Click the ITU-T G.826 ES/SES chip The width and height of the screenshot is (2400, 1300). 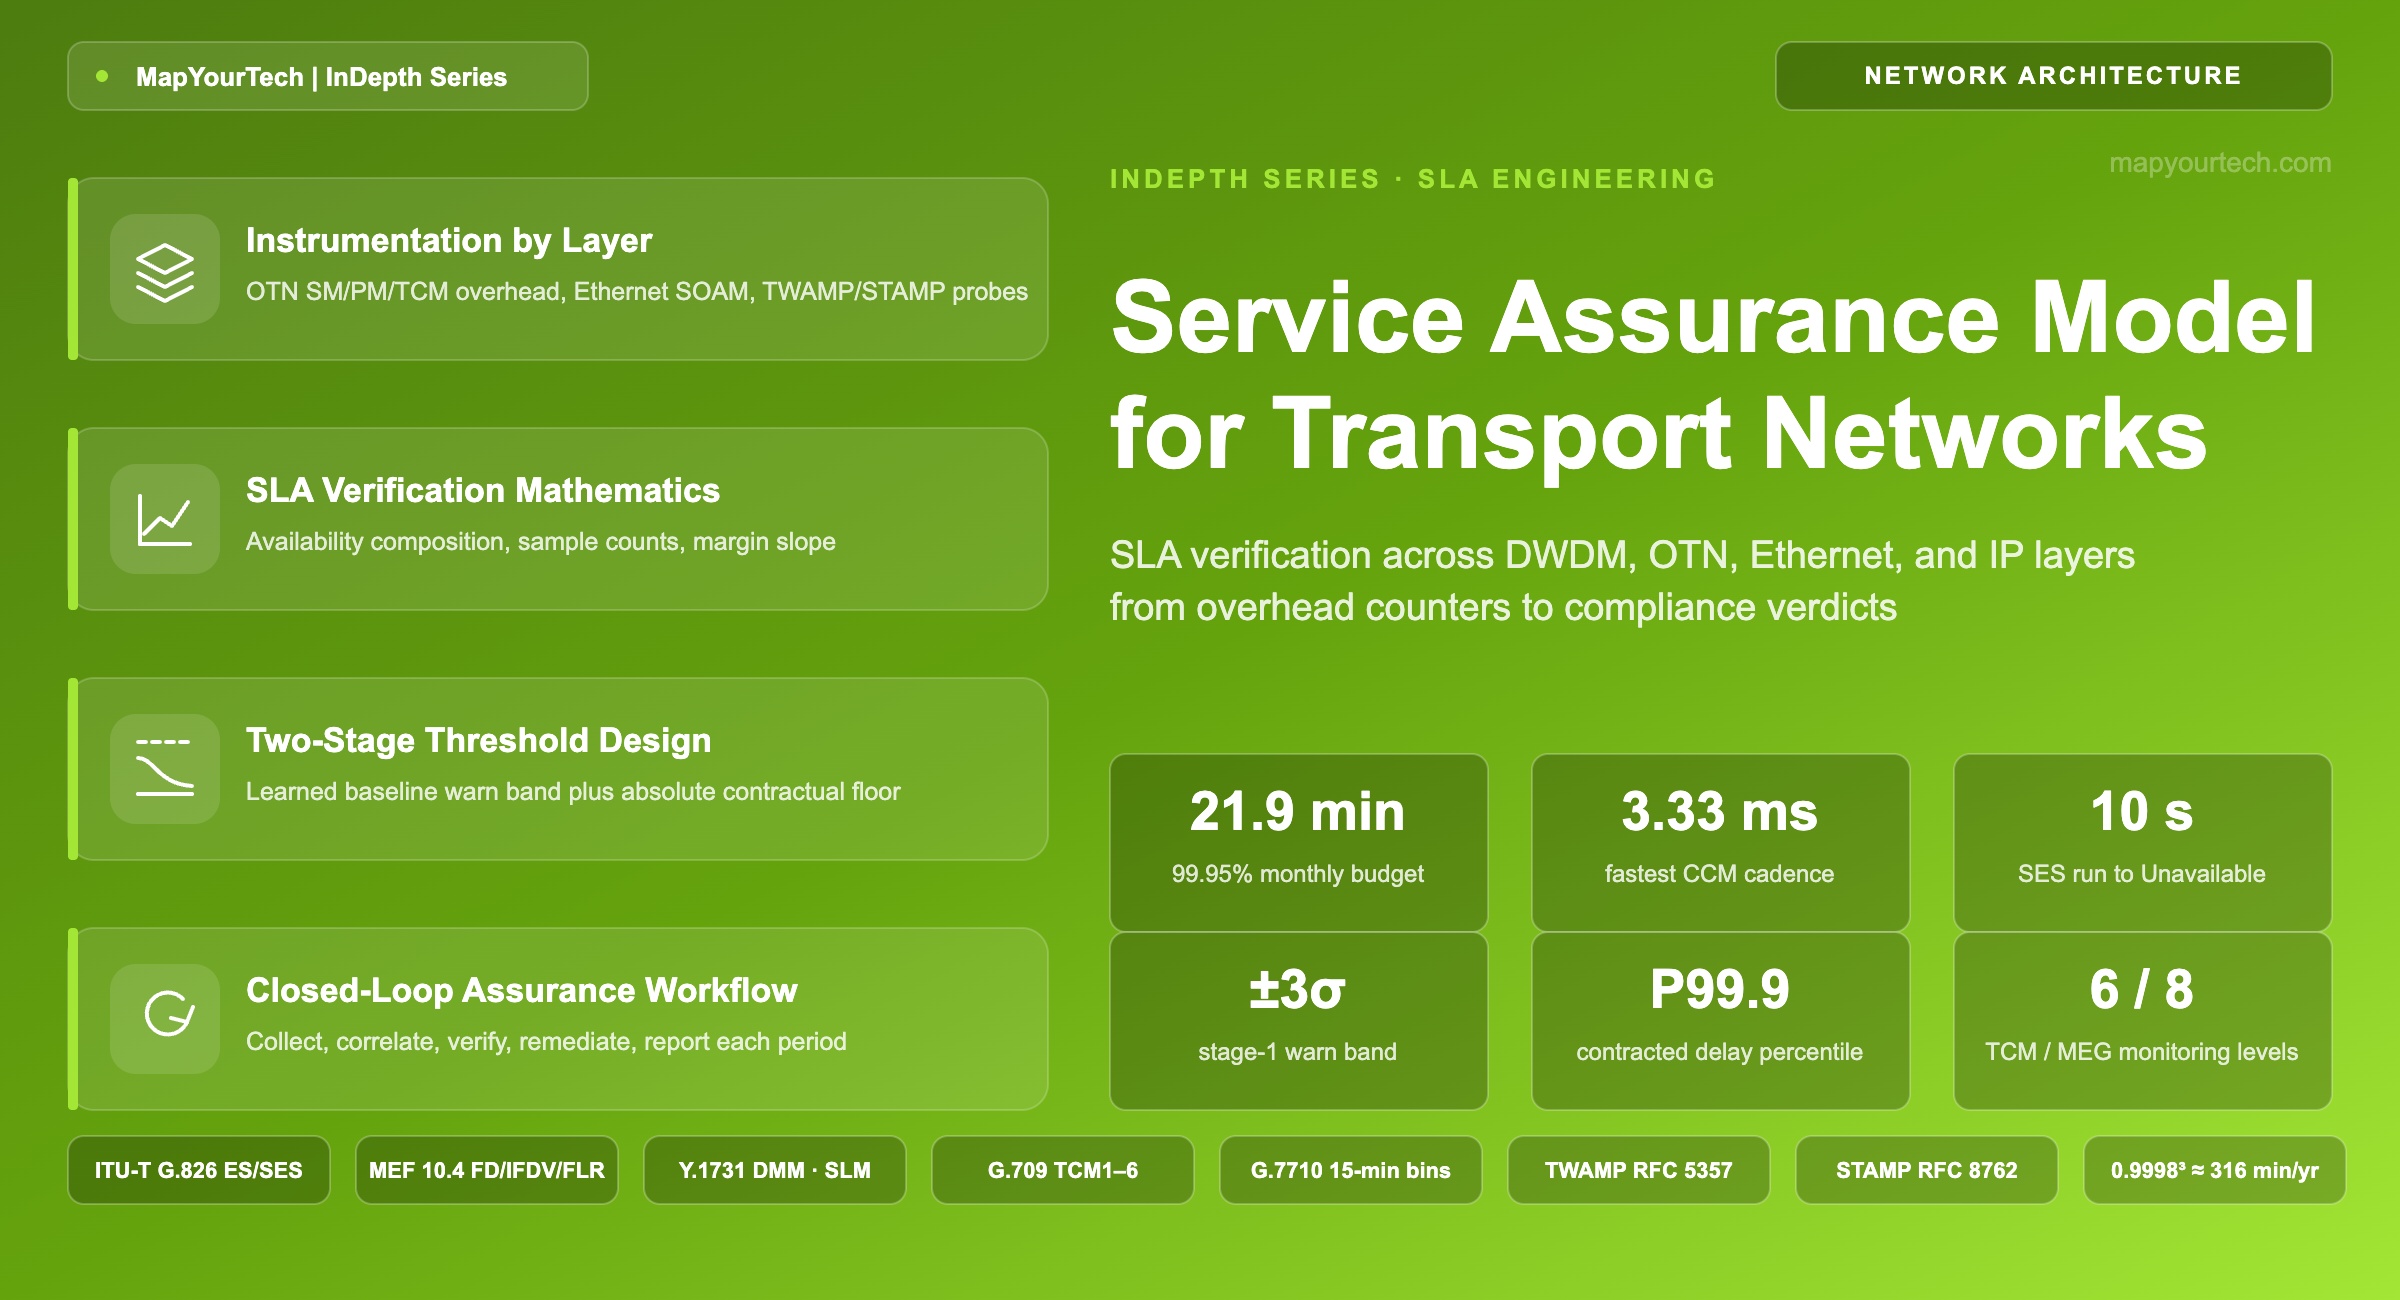[x=199, y=1170]
